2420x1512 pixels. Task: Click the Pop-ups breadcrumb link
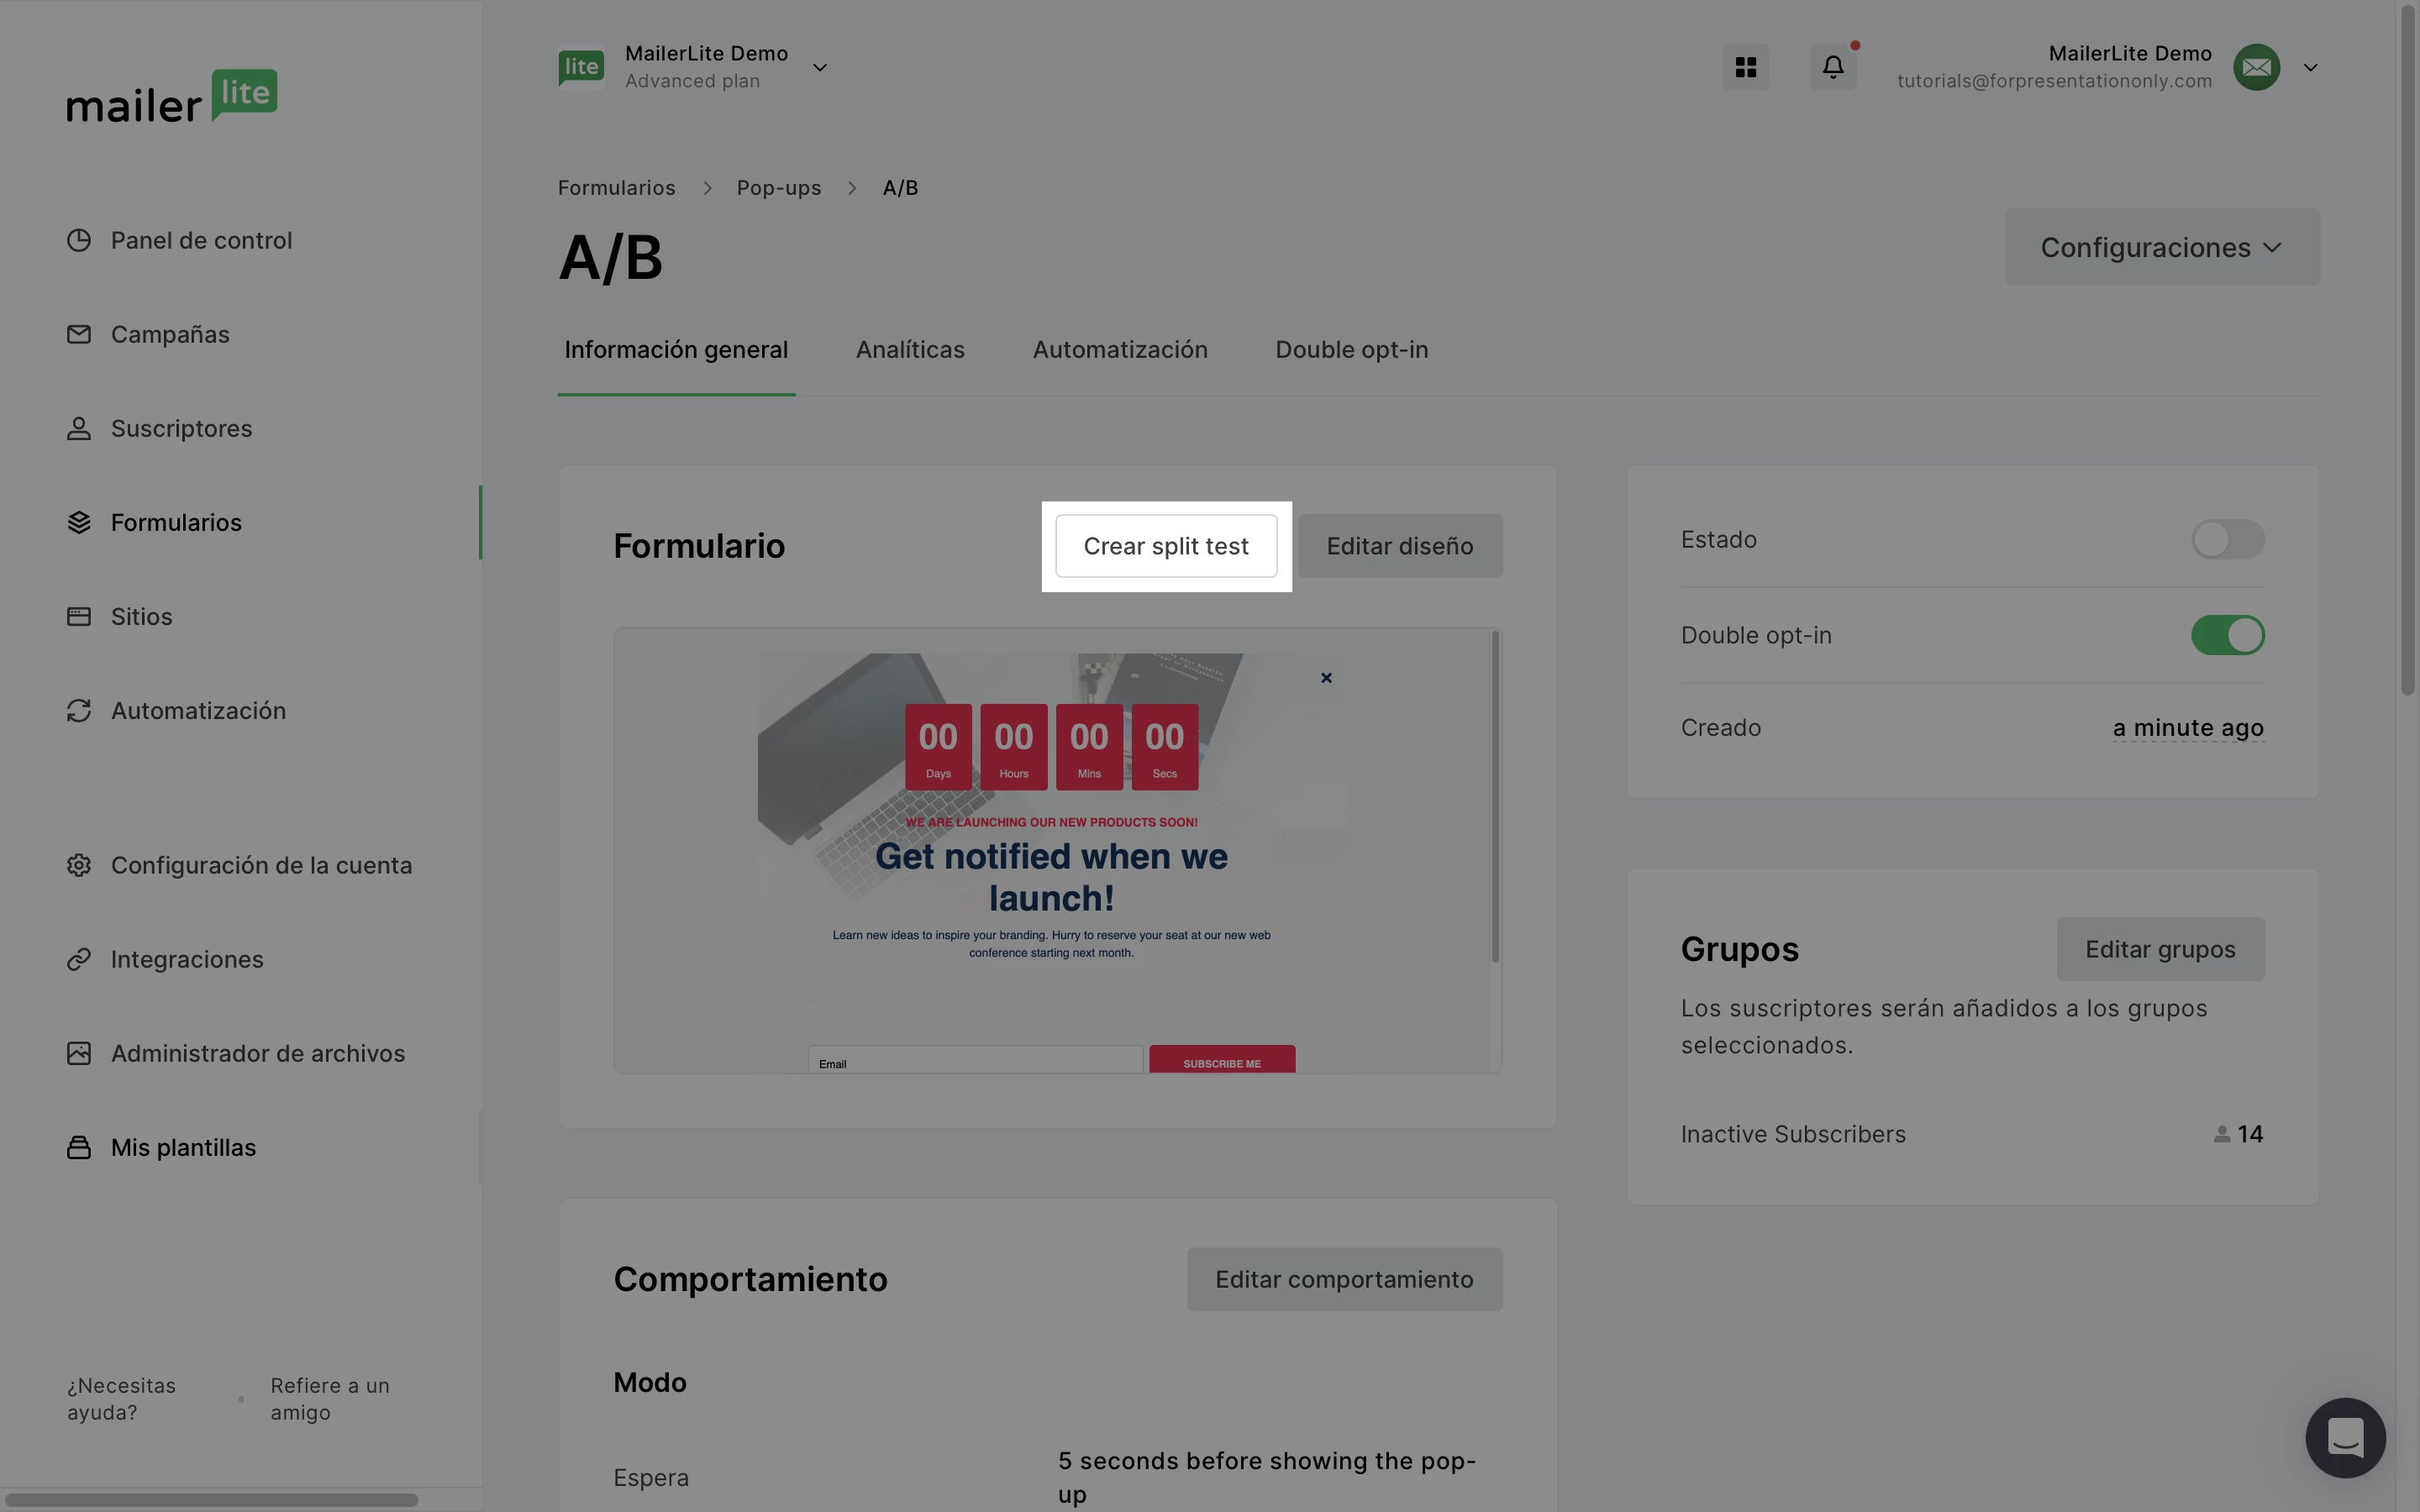pyautogui.click(x=778, y=188)
